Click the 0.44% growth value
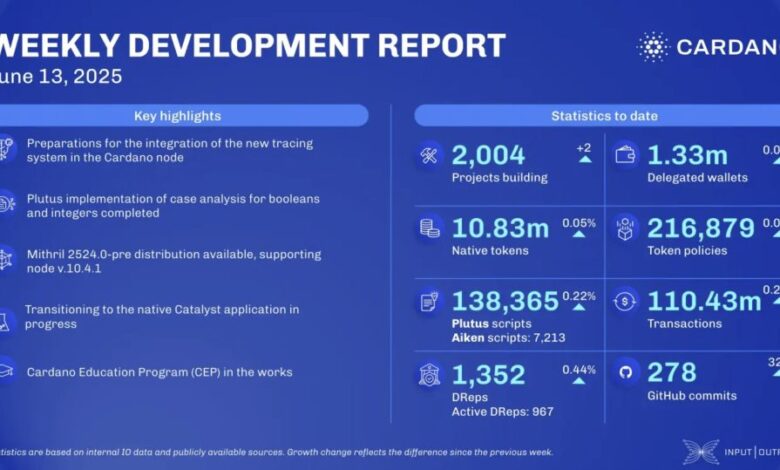Image resolution: width=780 pixels, height=470 pixels. coord(579,370)
